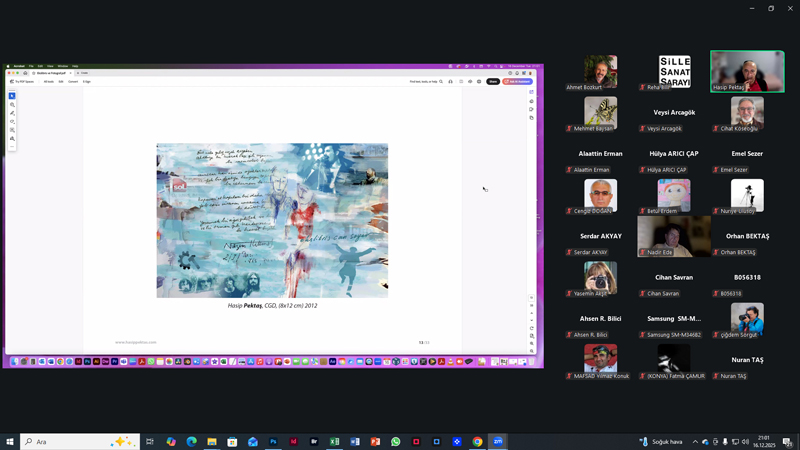Click the Windows Start button

[x=10, y=441]
